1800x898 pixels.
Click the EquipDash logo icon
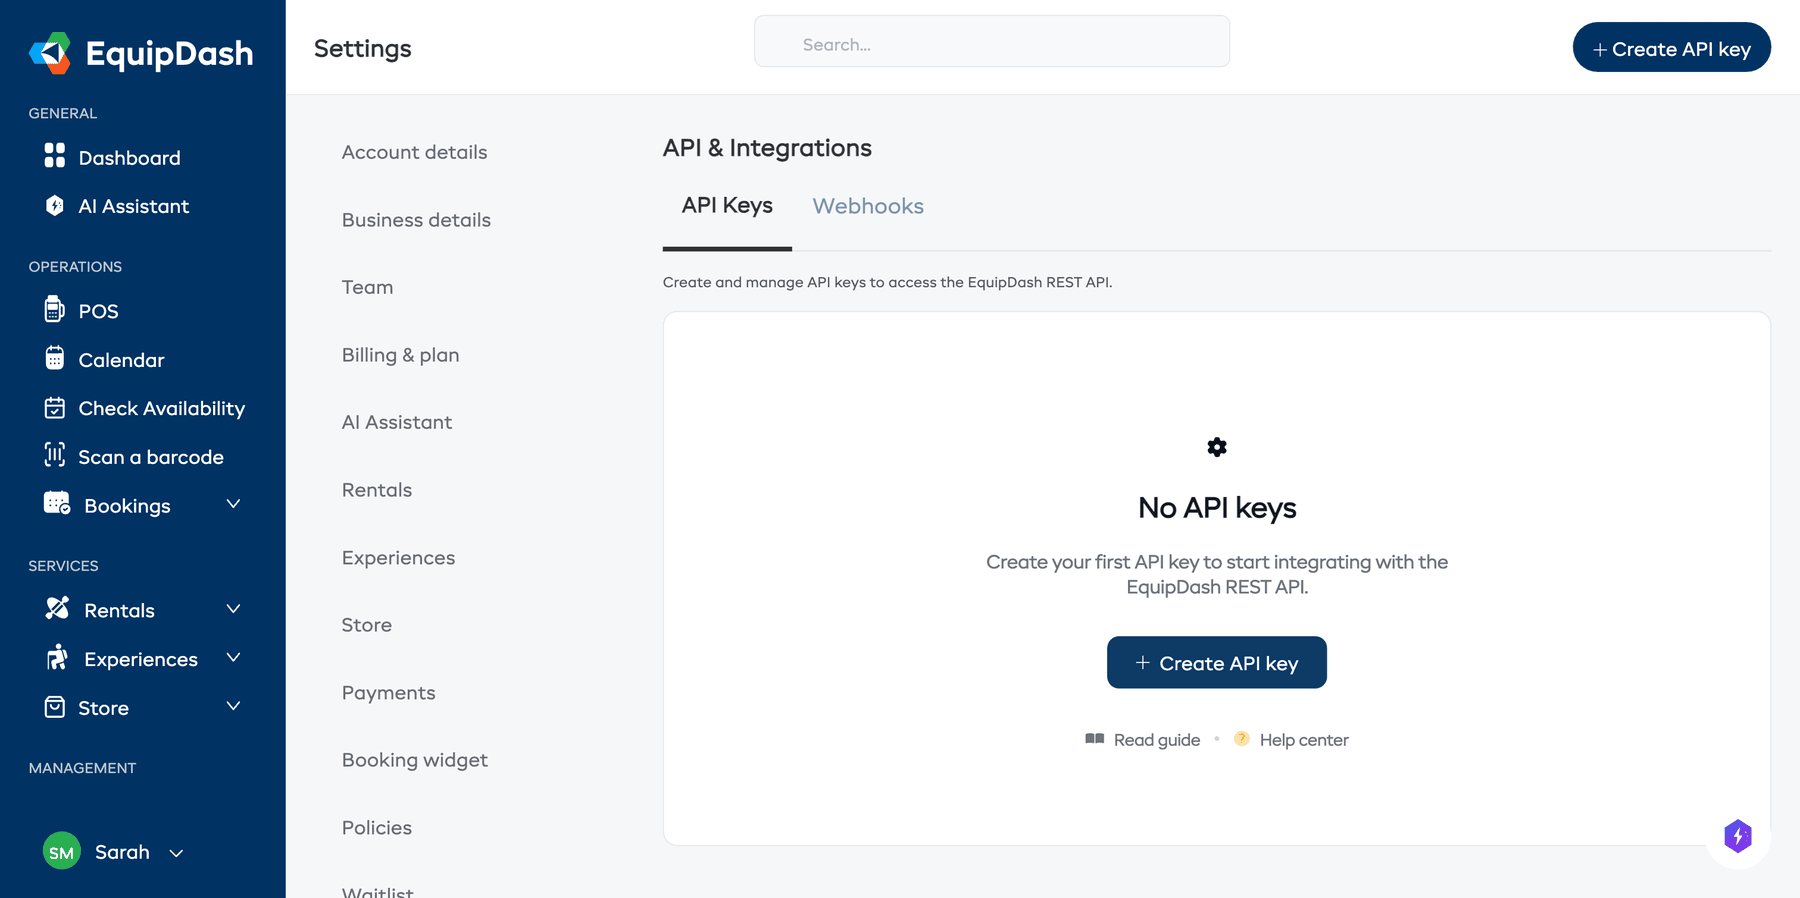coord(50,53)
